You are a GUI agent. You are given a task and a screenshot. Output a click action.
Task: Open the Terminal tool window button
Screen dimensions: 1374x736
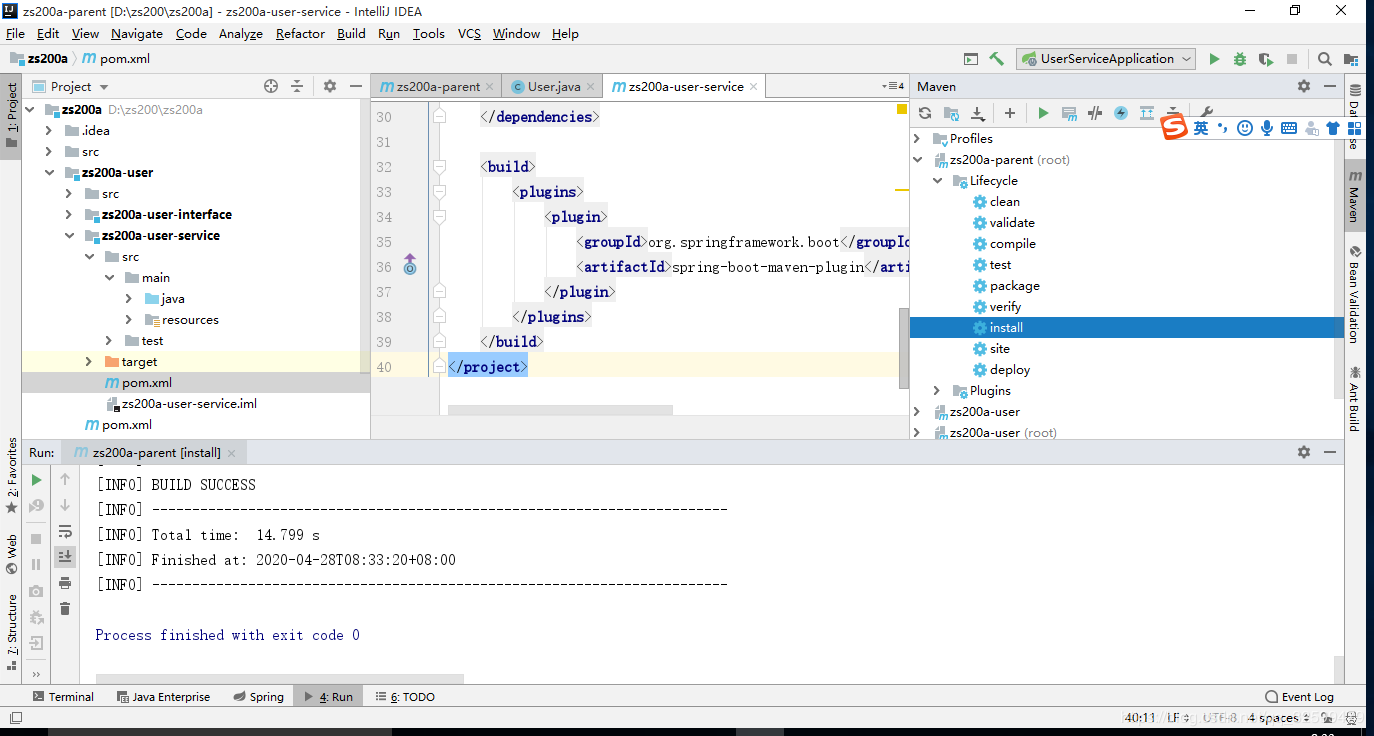click(x=63, y=697)
